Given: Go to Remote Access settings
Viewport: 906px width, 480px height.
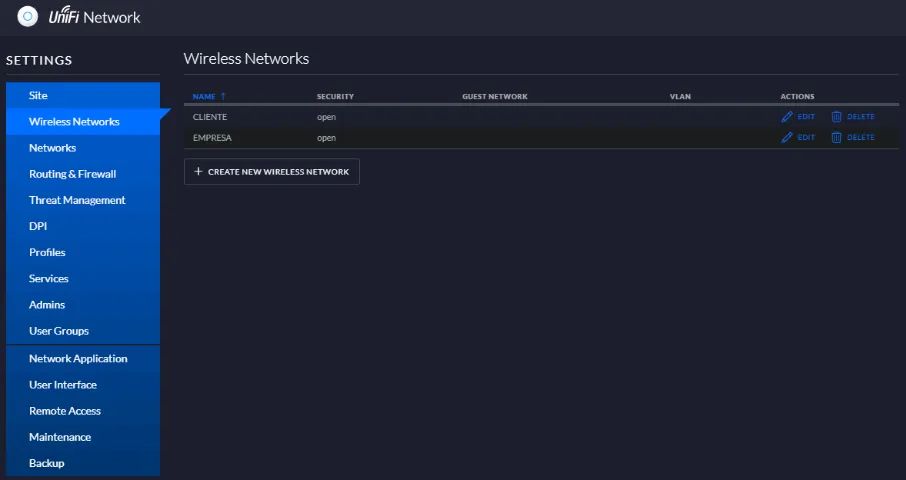Looking at the screenshot, I should (65, 411).
